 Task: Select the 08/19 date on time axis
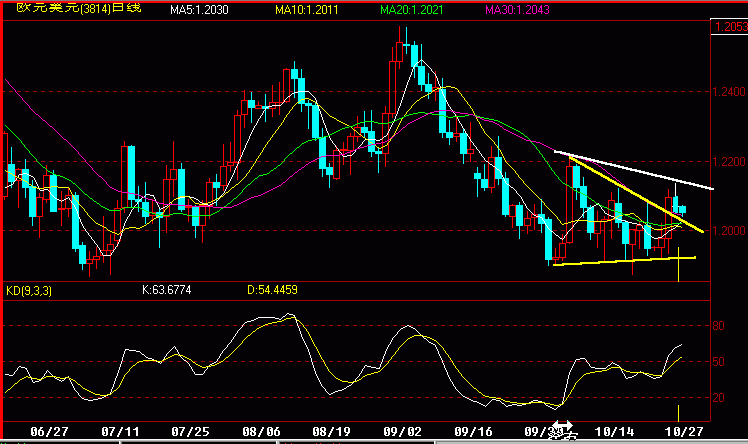pos(332,432)
